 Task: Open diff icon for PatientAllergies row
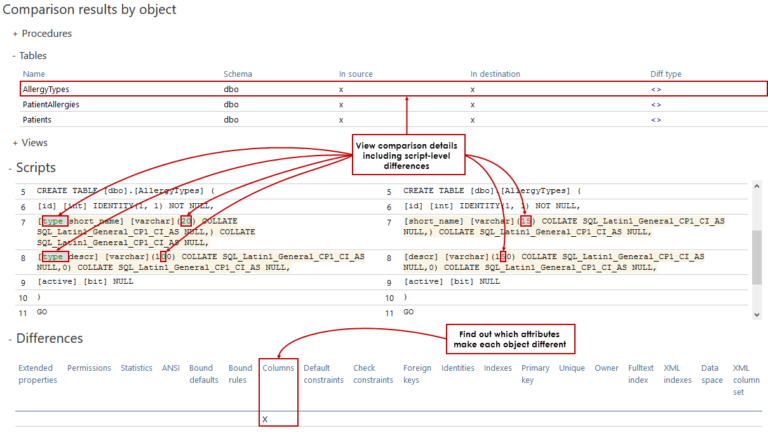click(656, 105)
